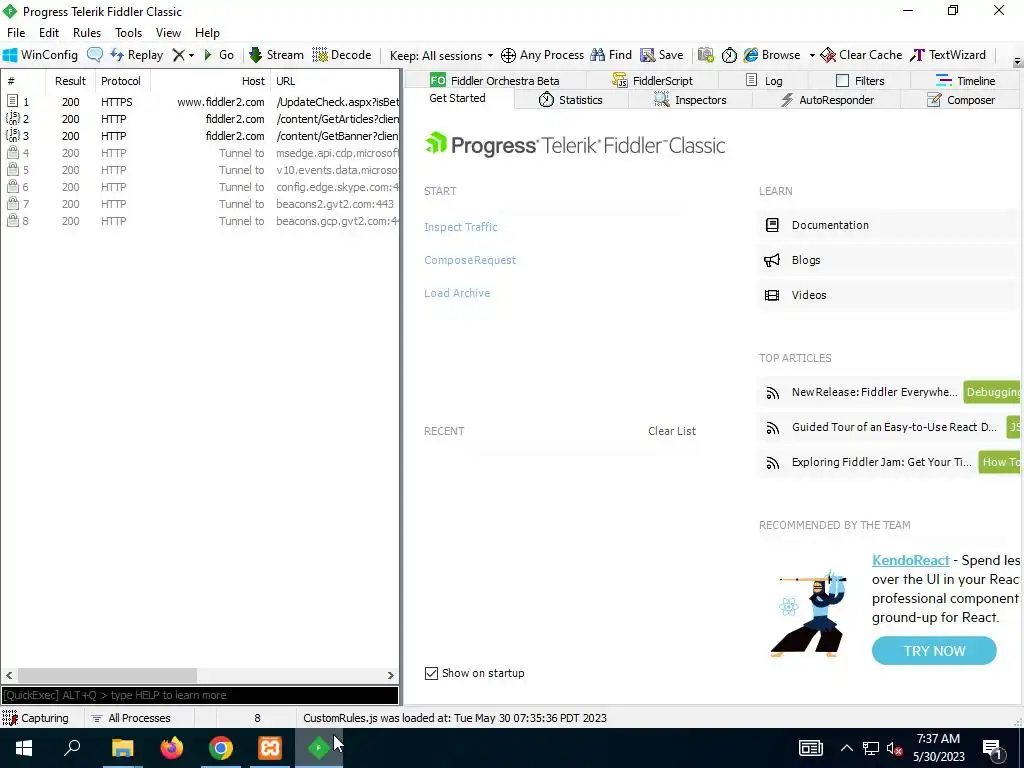
Task: Uncheck Show on startup checkbox
Action: point(431,673)
